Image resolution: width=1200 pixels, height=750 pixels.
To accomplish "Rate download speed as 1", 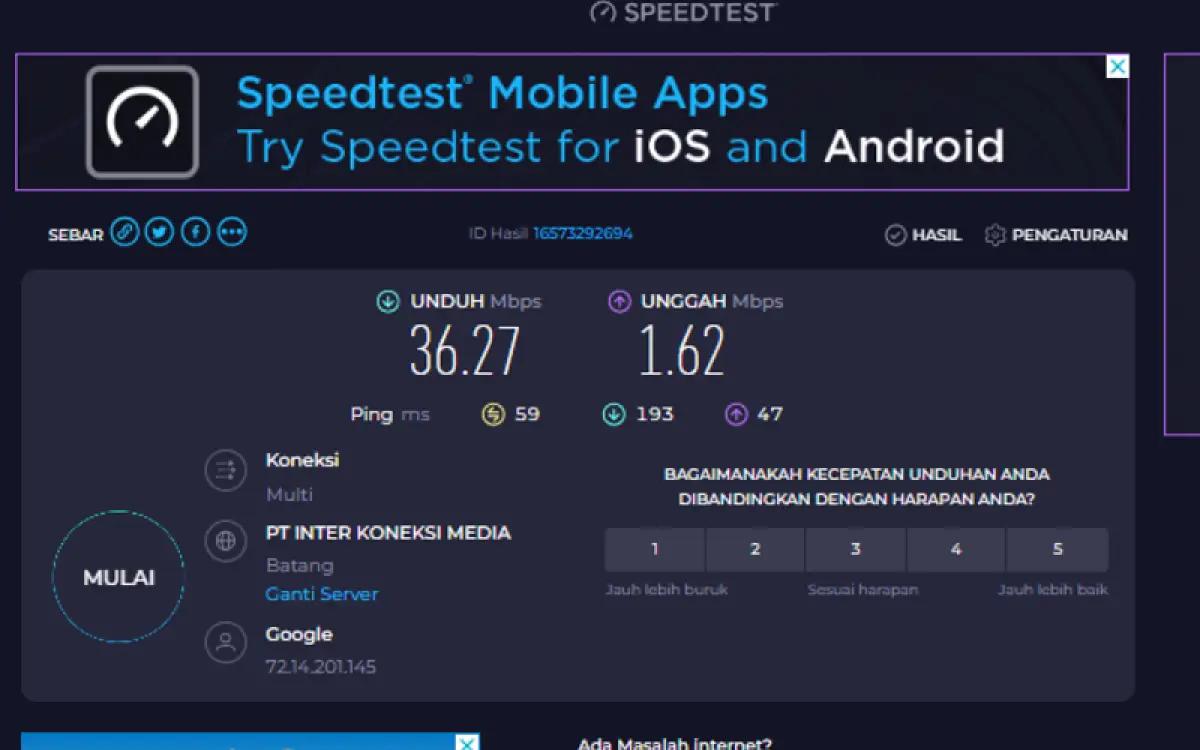I will coord(655,549).
